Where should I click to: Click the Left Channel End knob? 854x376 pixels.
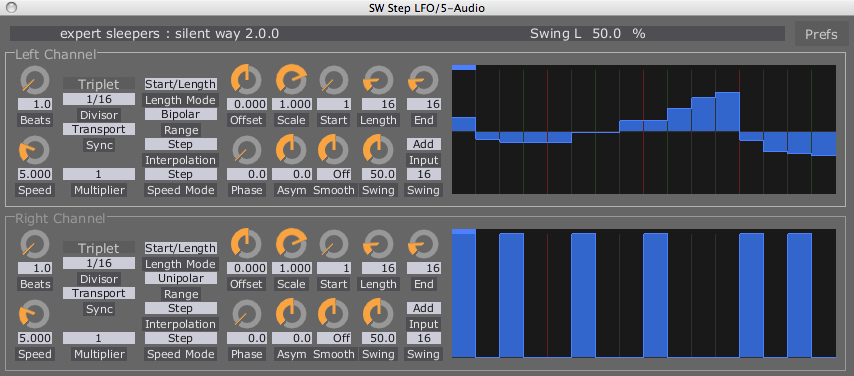tap(423, 80)
